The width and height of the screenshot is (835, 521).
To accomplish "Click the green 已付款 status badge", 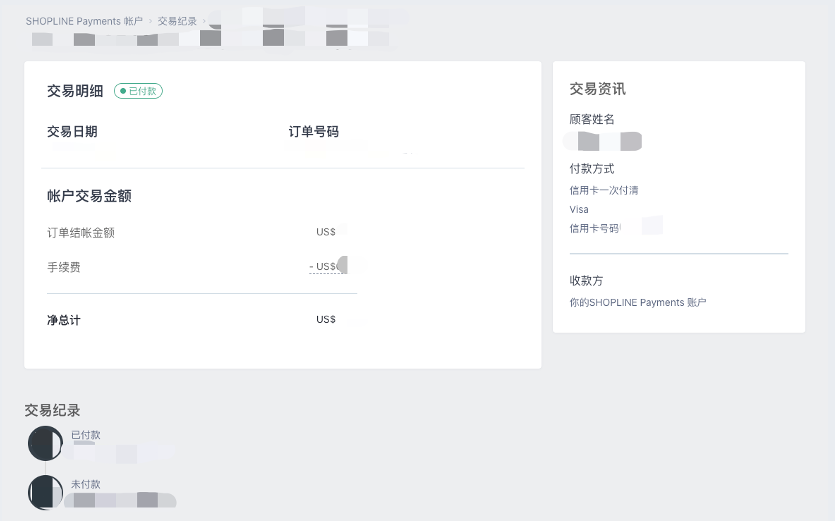I will click(x=138, y=91).
